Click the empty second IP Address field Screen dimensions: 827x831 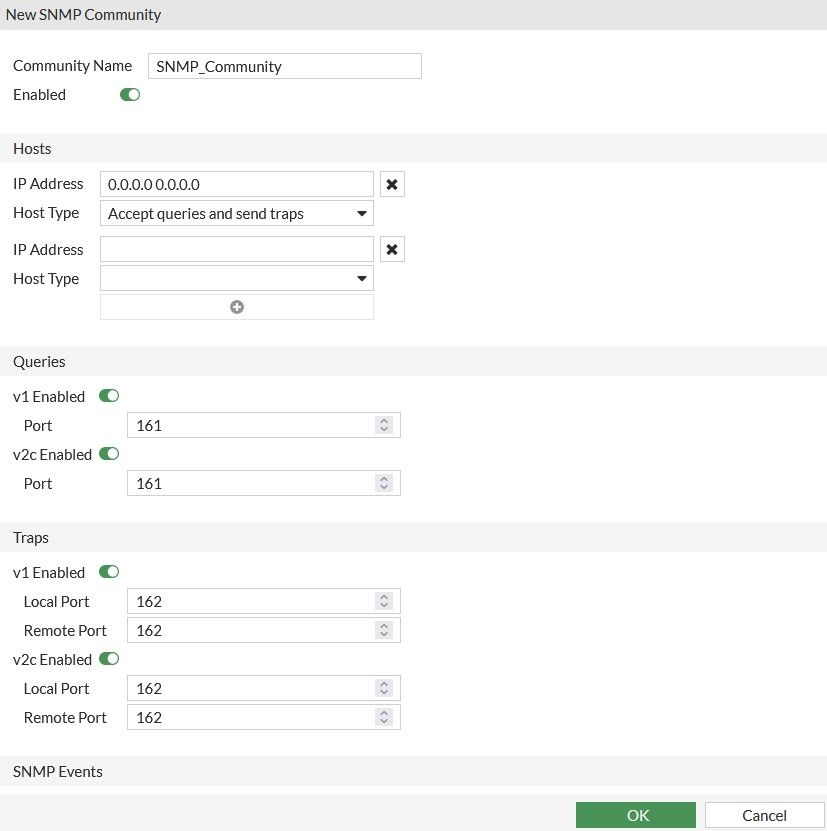(x=237, y=250)
